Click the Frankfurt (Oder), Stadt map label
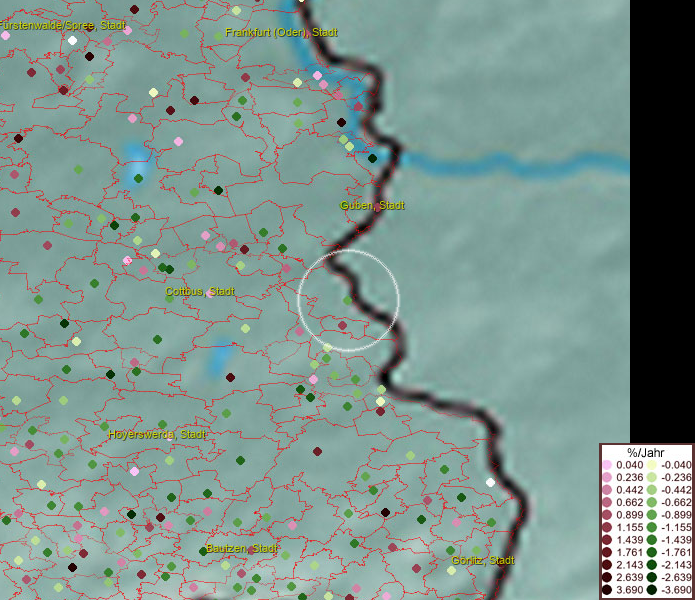 tap(281, 32)
